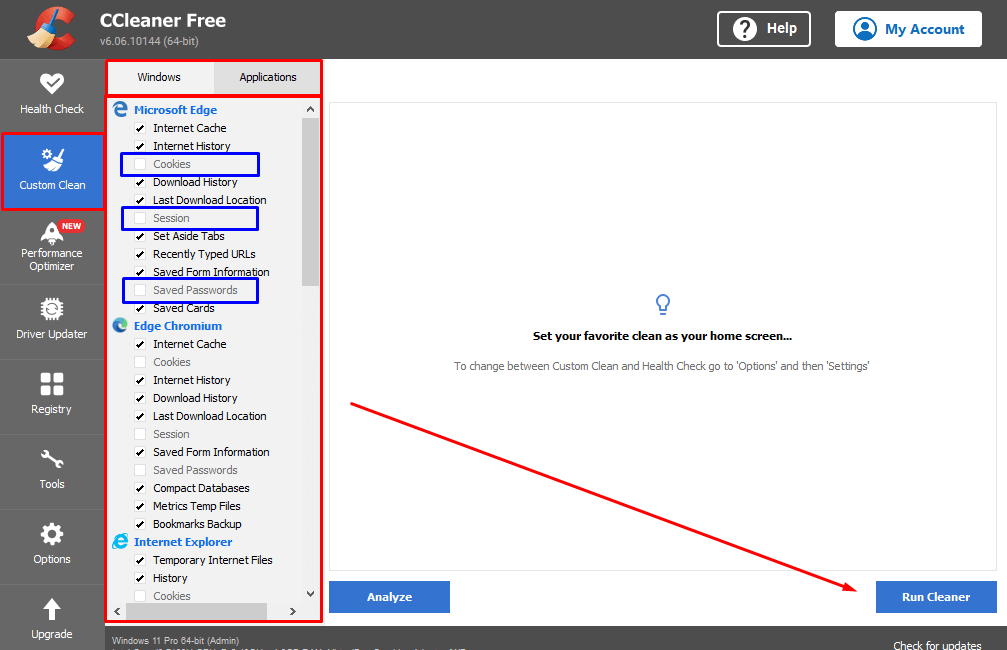This screenshot has height=650, width=1007.
Task: Click the horizontal scroll left arrow
Action: tap(117, 611)
